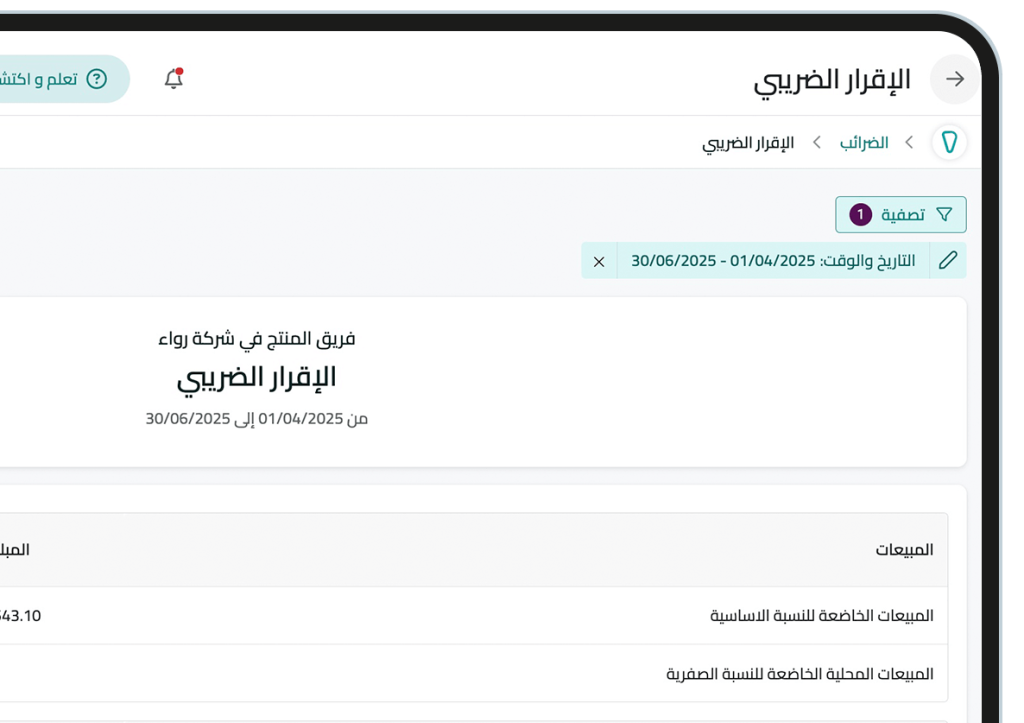This screenshot has width=1024, height=723.
Task: Click the red notification dot on the bell
Action: click(x=178, y=70)
